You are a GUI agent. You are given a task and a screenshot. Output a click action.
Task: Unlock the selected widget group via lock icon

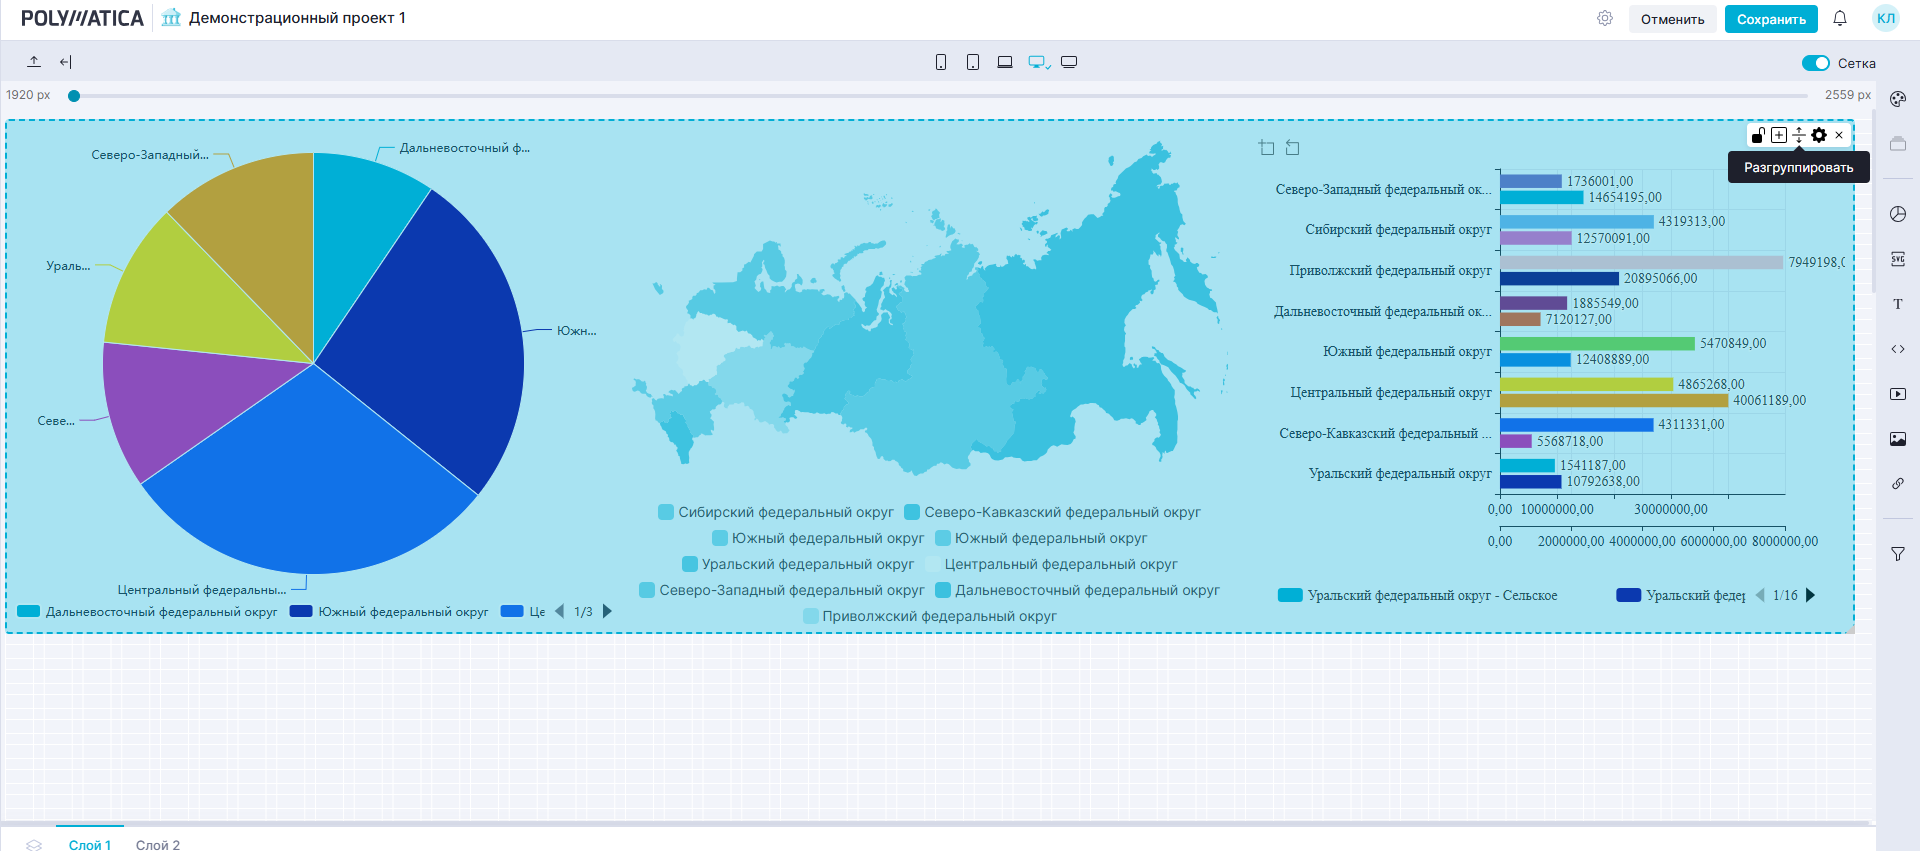1758,135
